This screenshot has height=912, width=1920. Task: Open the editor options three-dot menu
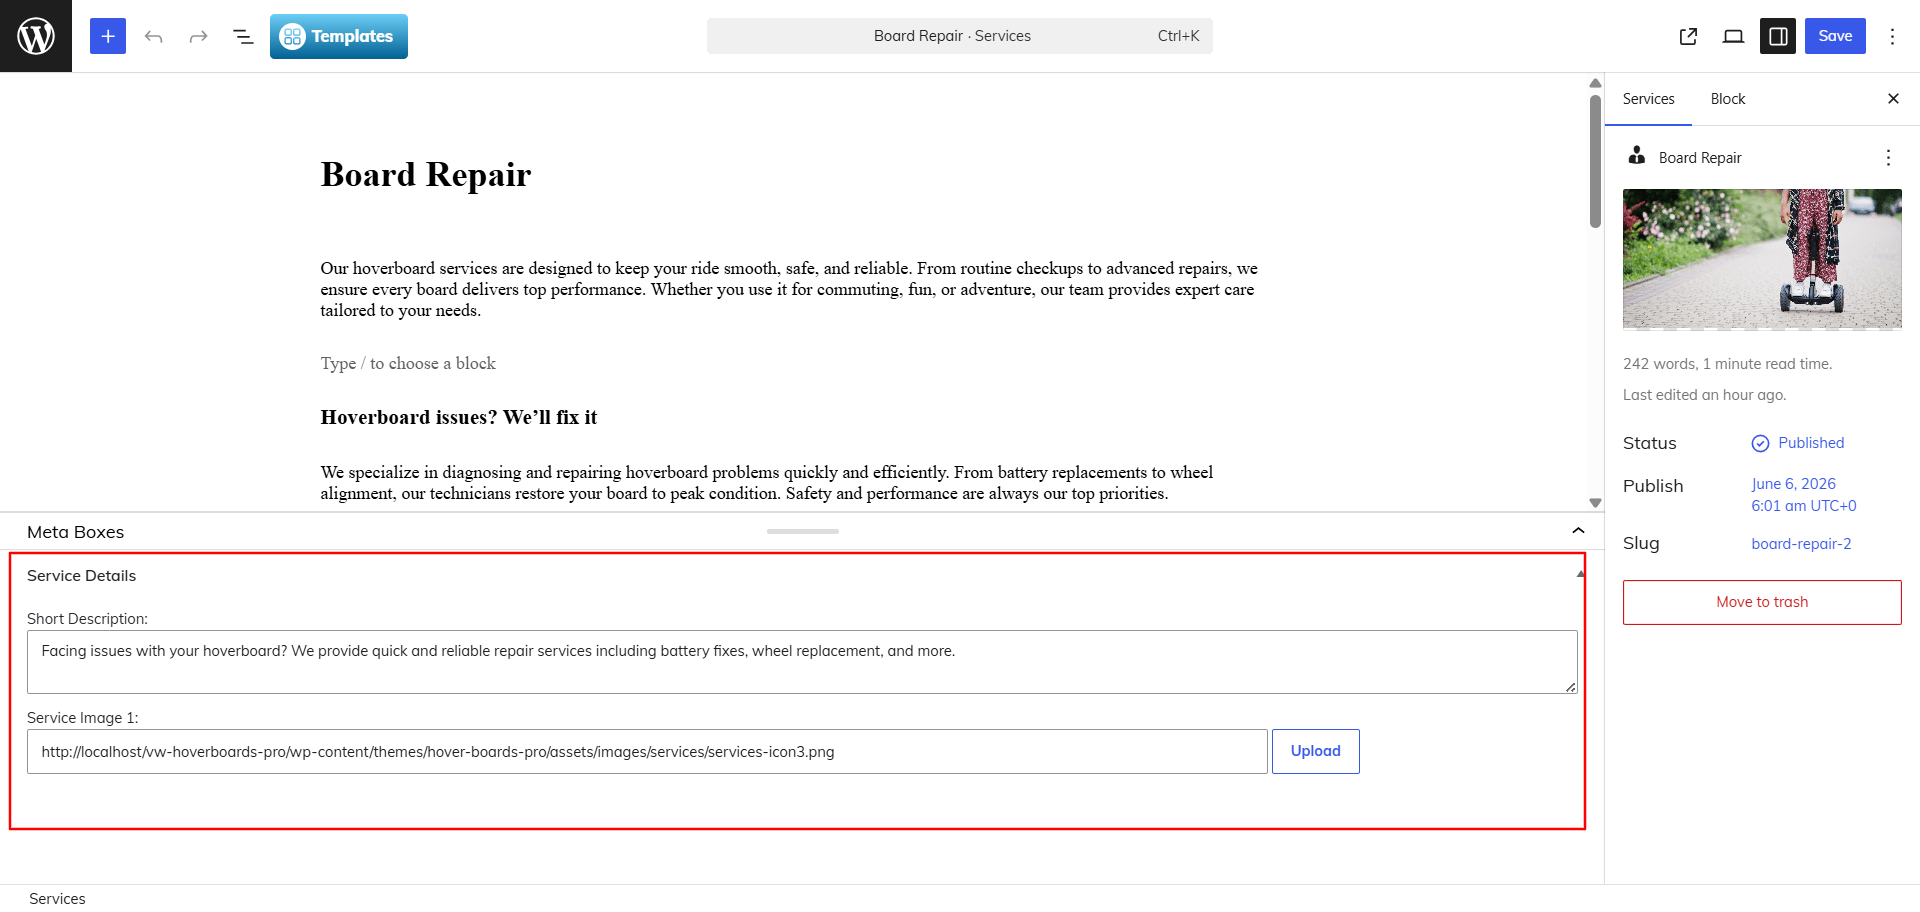click(x=1892, y=36)
